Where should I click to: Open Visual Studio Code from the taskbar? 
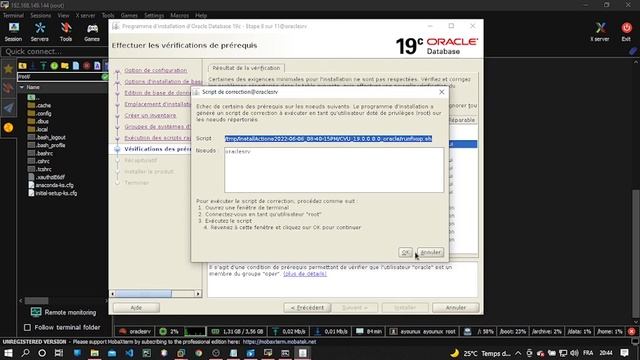click(x=129, y=353)
